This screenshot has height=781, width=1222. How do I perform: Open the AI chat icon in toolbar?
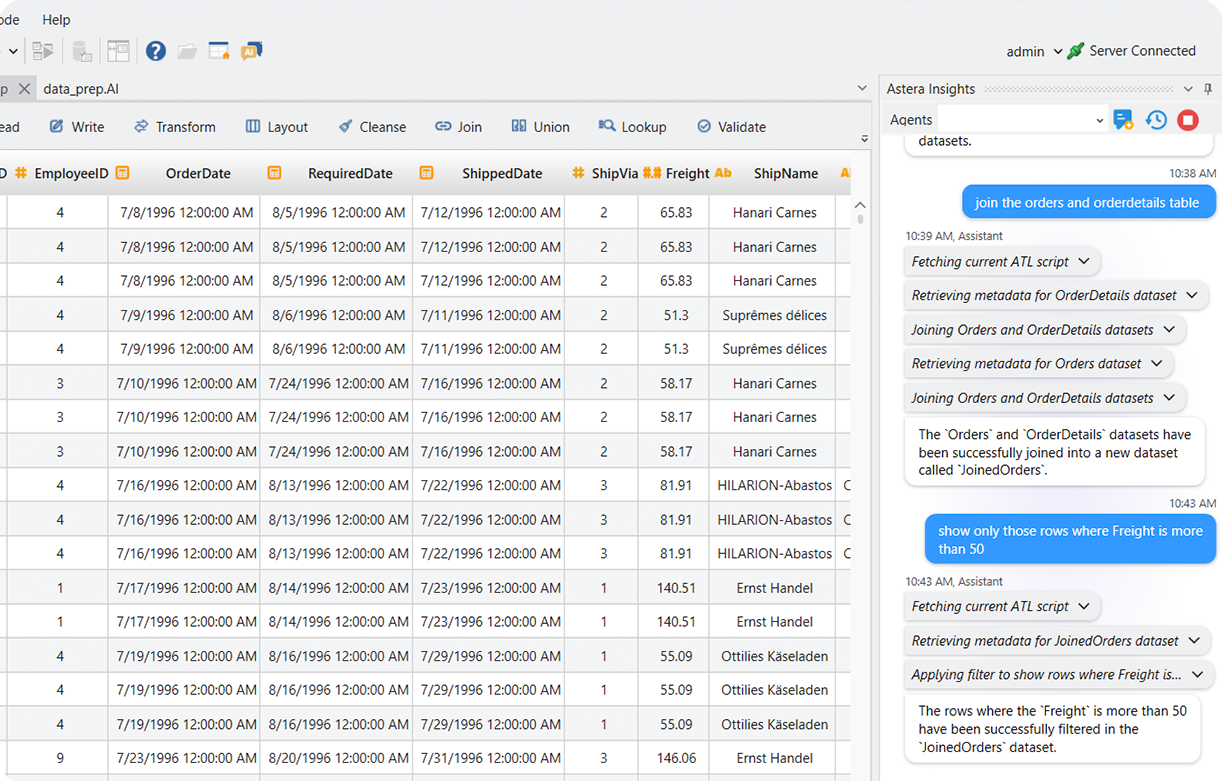(x=251, y=51)
